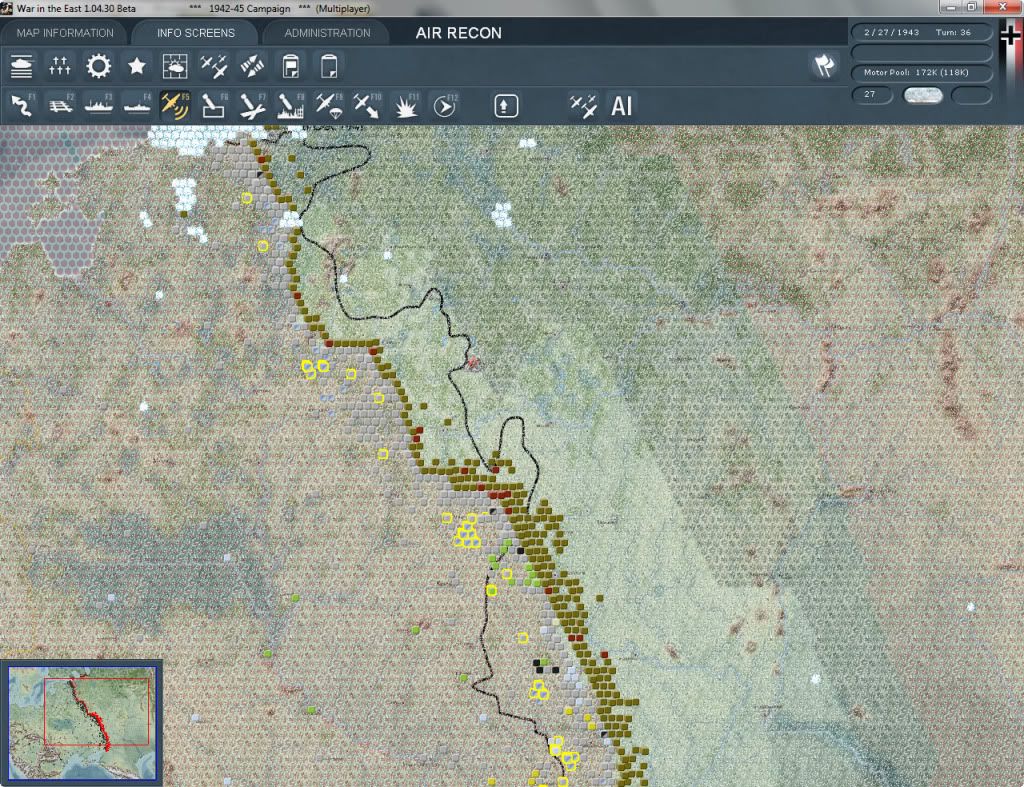Click the date and Turn 36 field
This screenshot has width=1024, height=787.
(x=921, y=32)
